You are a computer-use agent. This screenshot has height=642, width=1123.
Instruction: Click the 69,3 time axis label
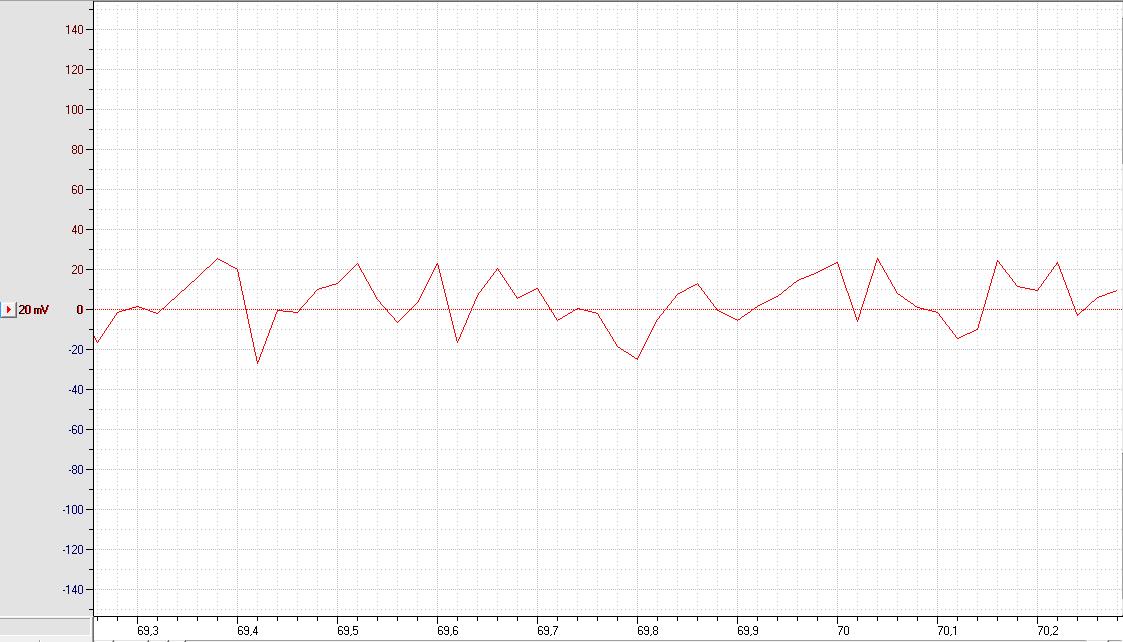point(148,631)
